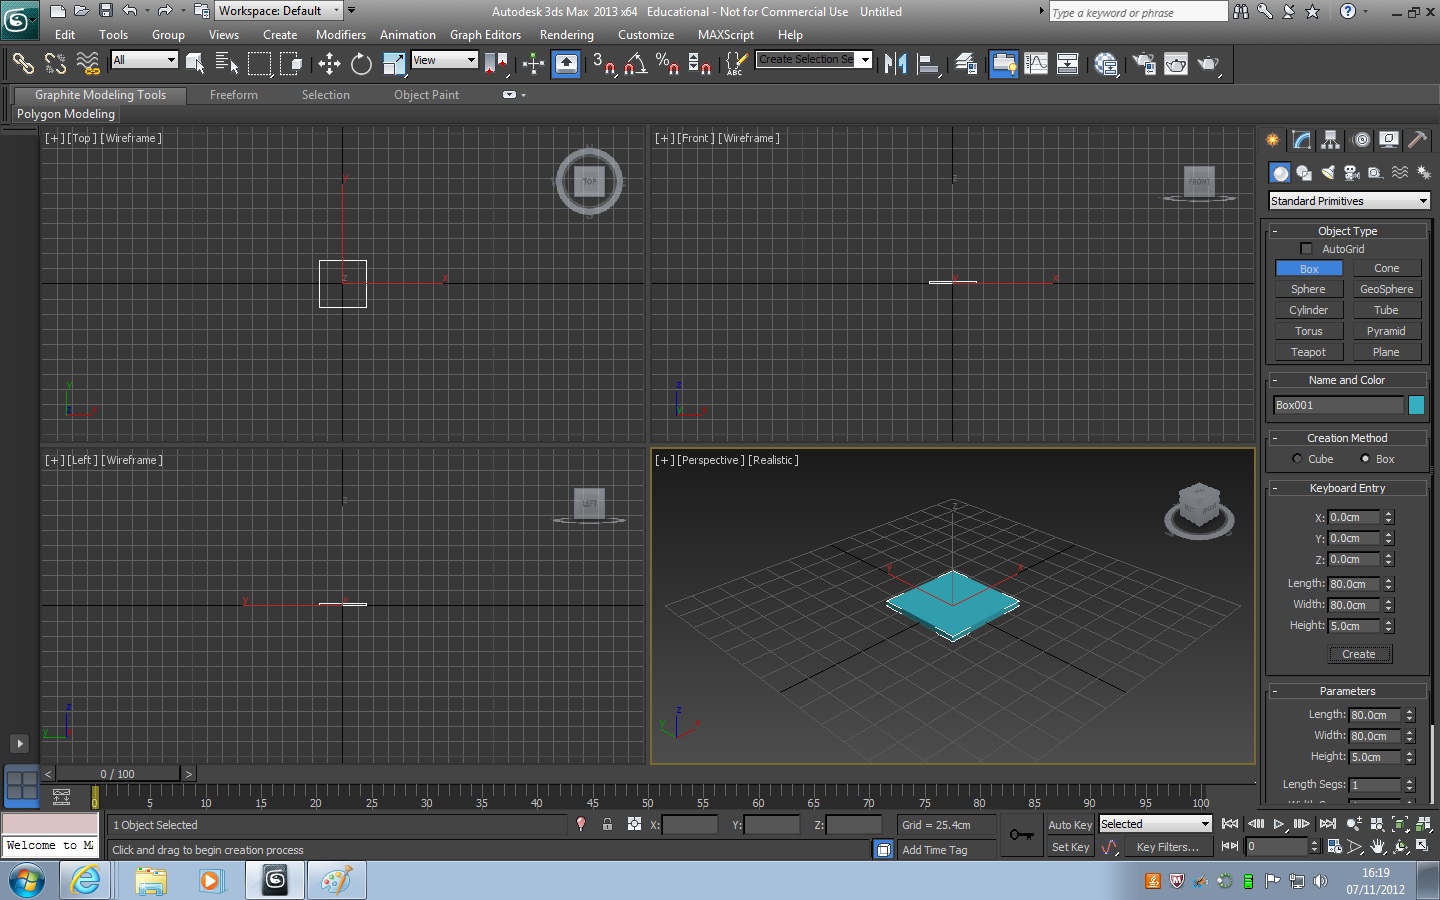Enable the Auto Key animation button

(1069, 824)
